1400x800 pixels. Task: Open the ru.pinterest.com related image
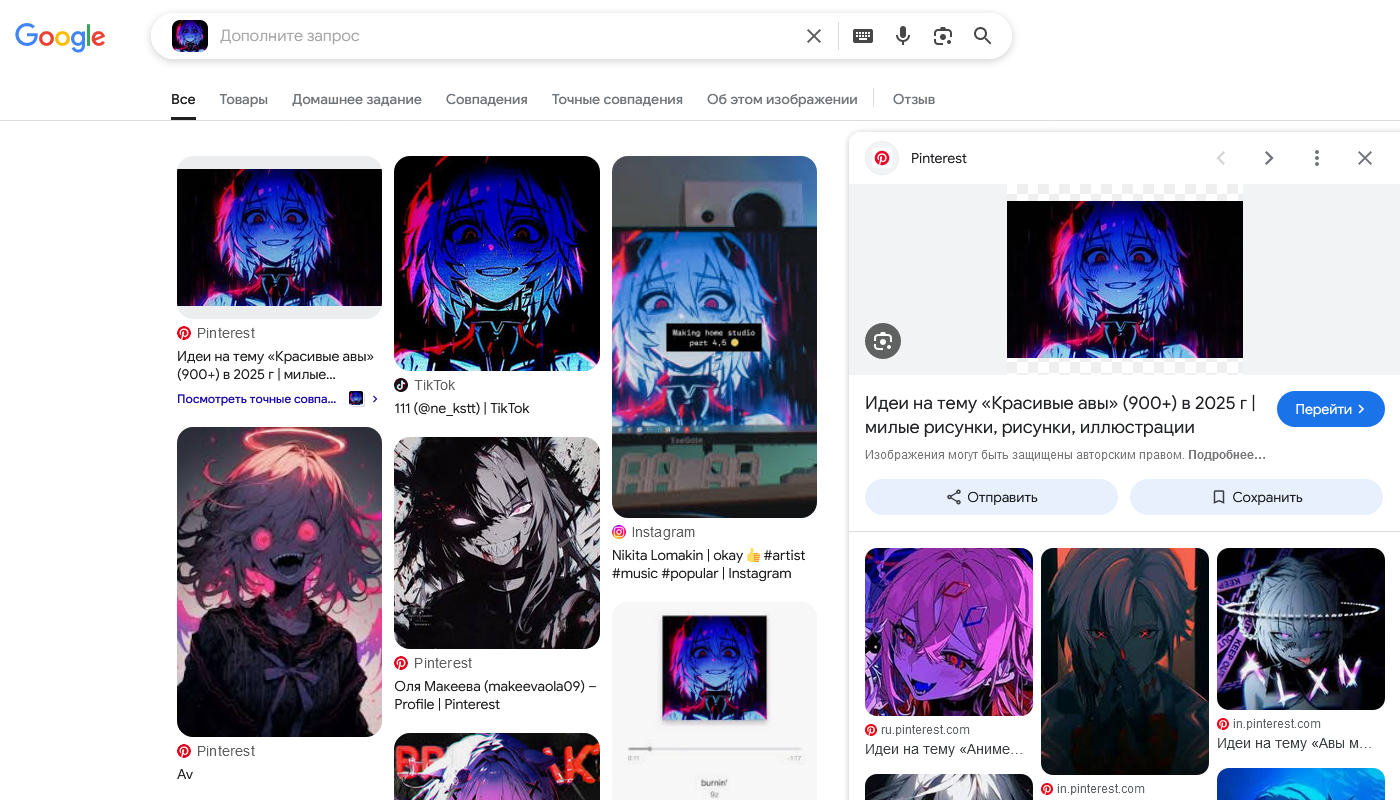pos(949,632)
